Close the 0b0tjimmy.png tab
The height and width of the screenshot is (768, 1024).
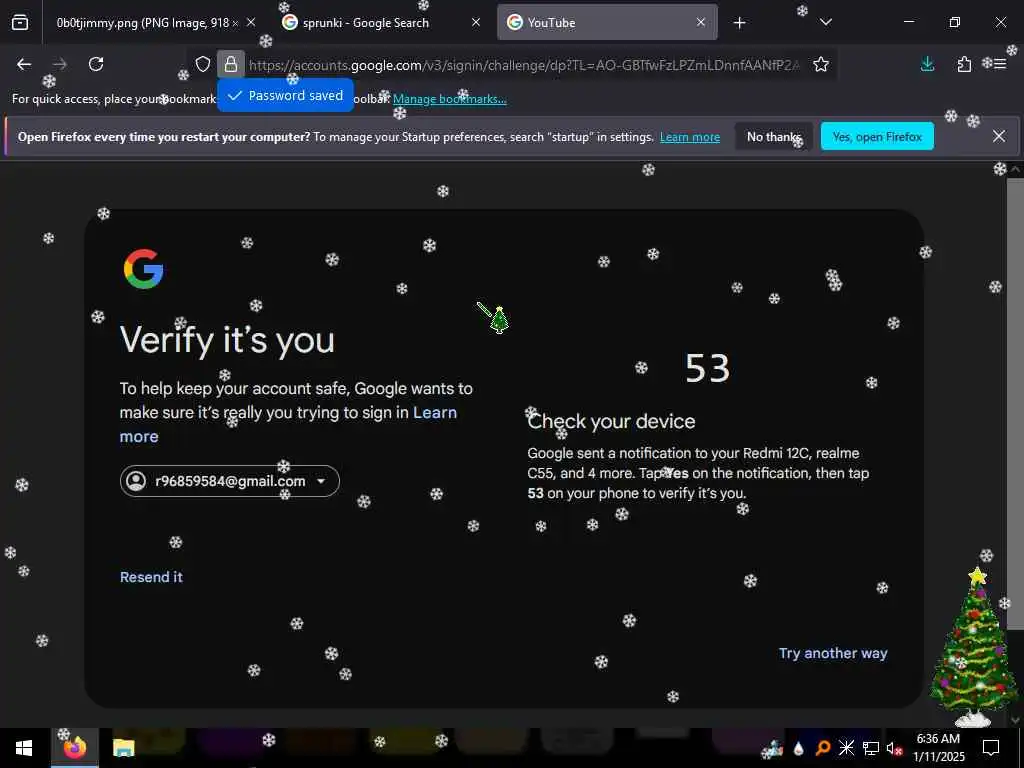coord(251,23)
